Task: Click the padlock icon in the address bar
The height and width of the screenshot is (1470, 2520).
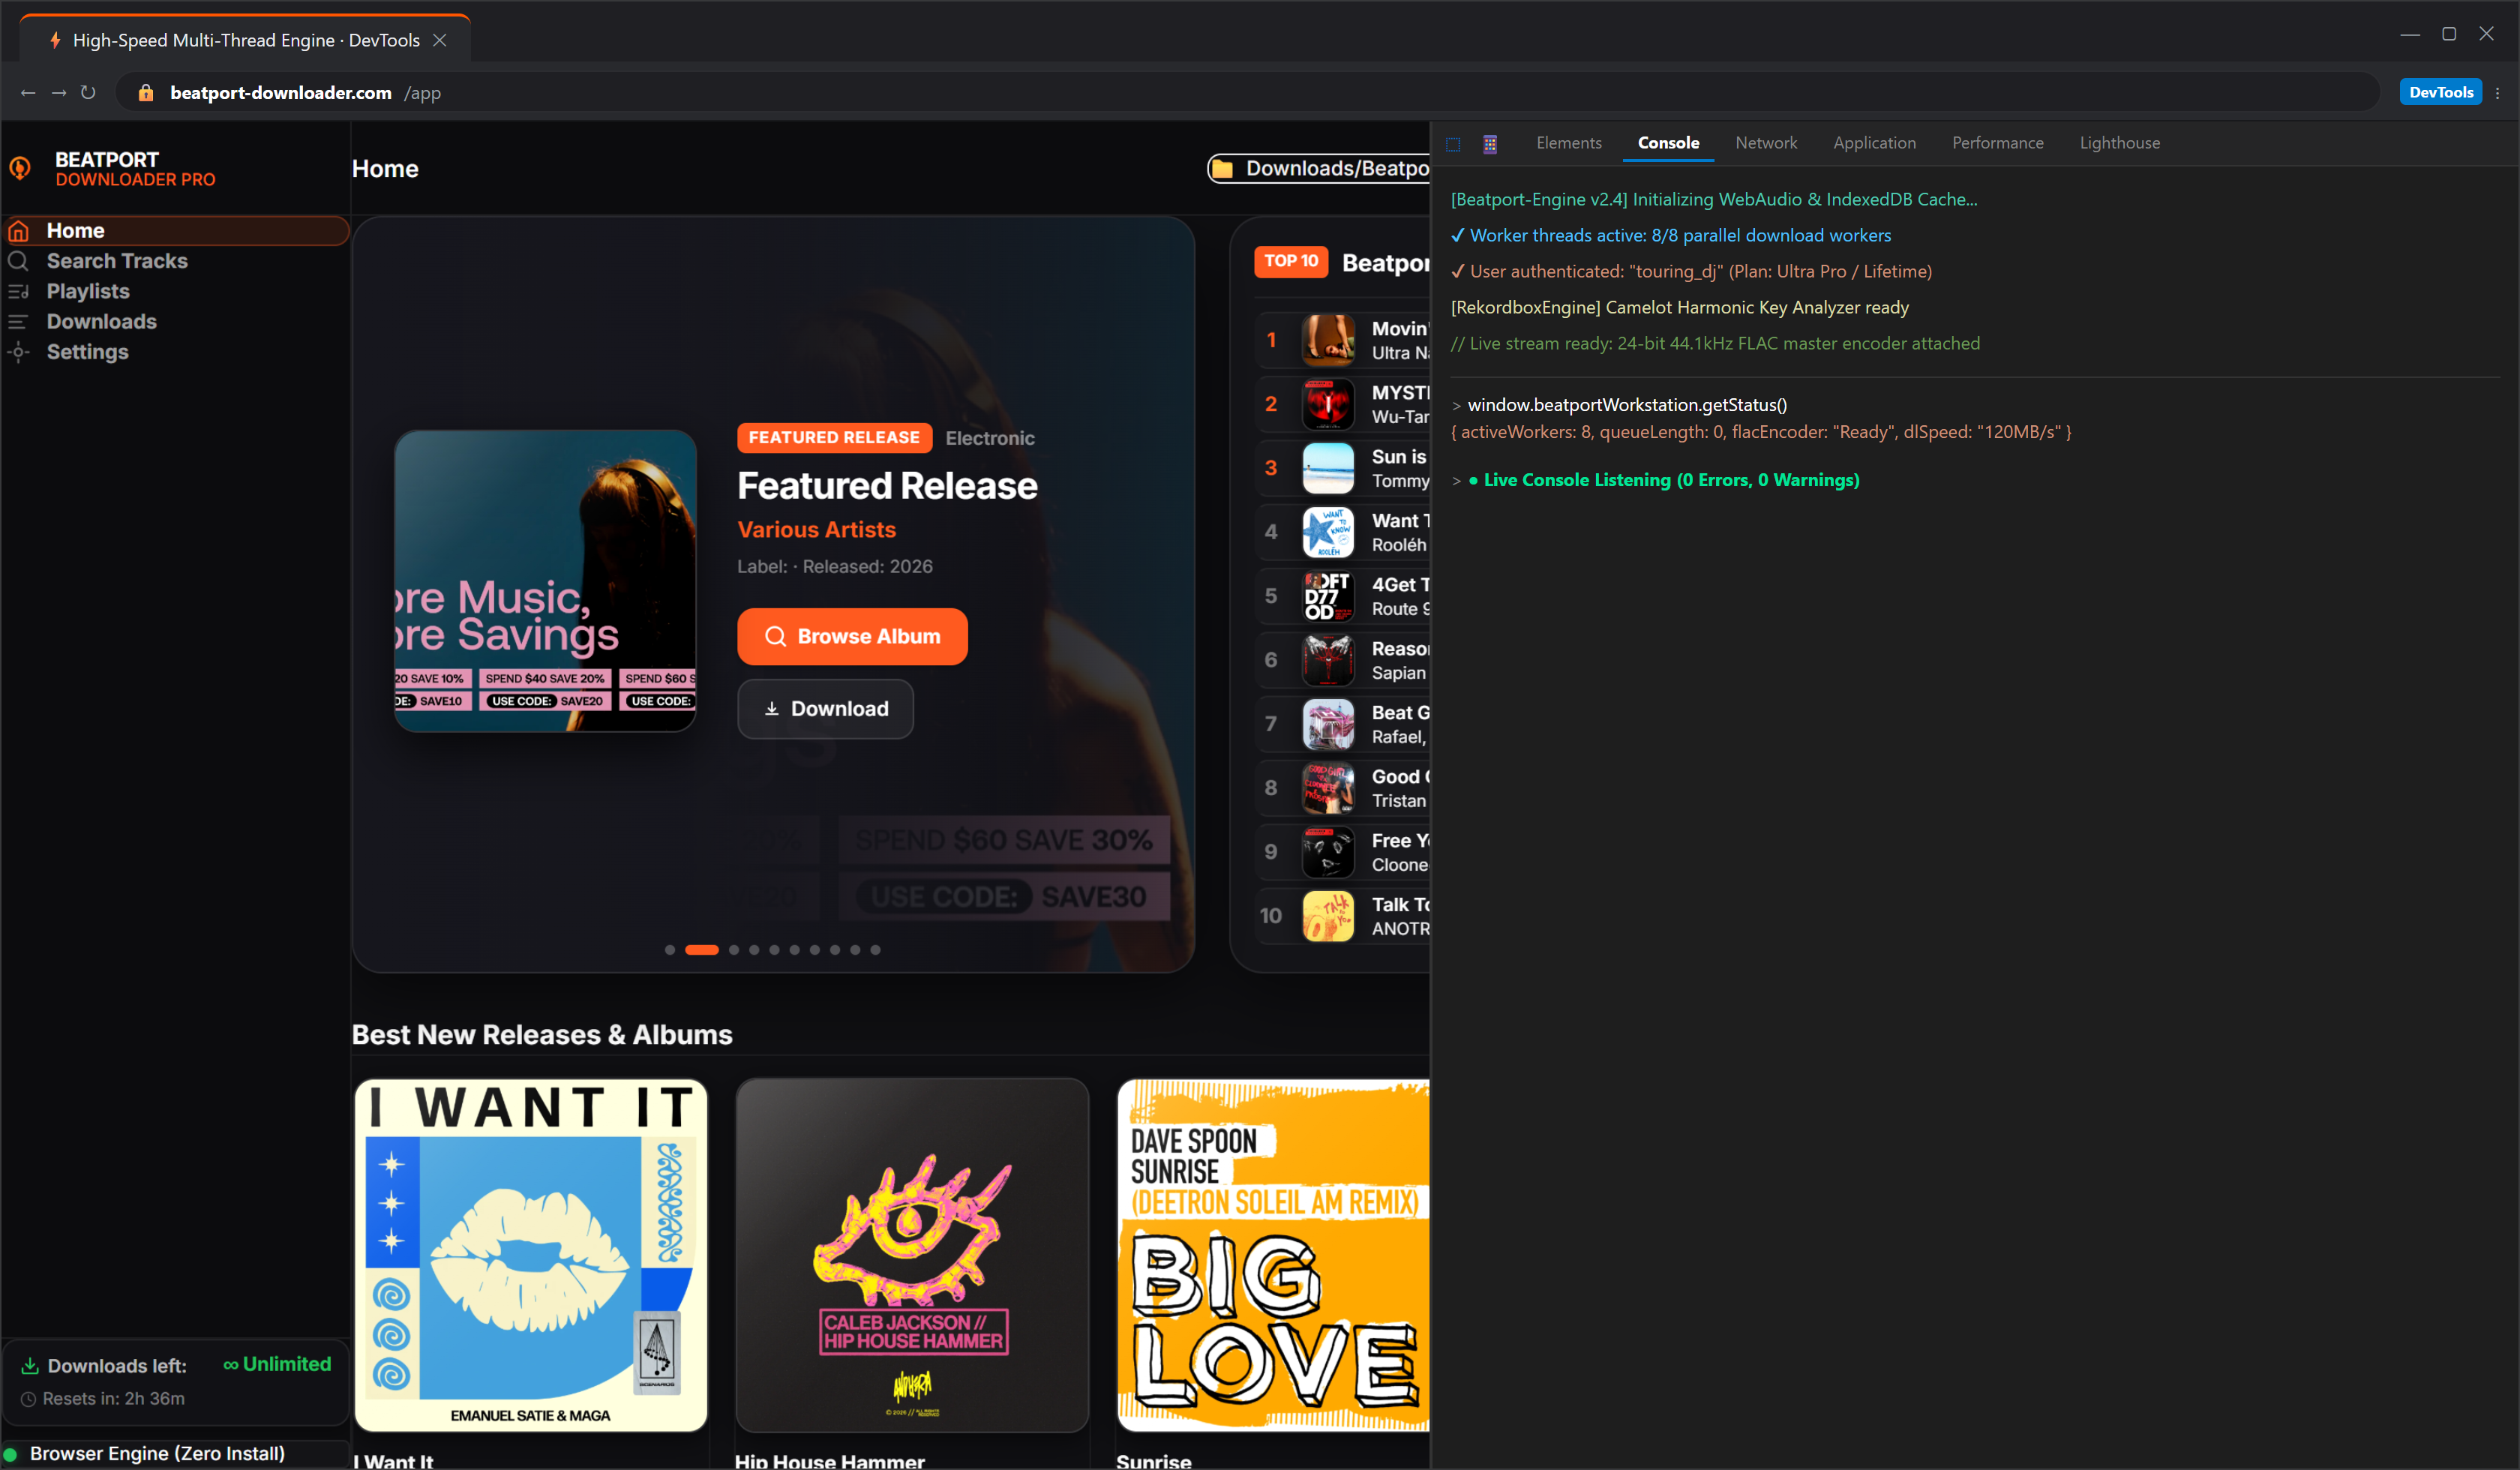Action: pyautogui.click(x=146, y=93)
